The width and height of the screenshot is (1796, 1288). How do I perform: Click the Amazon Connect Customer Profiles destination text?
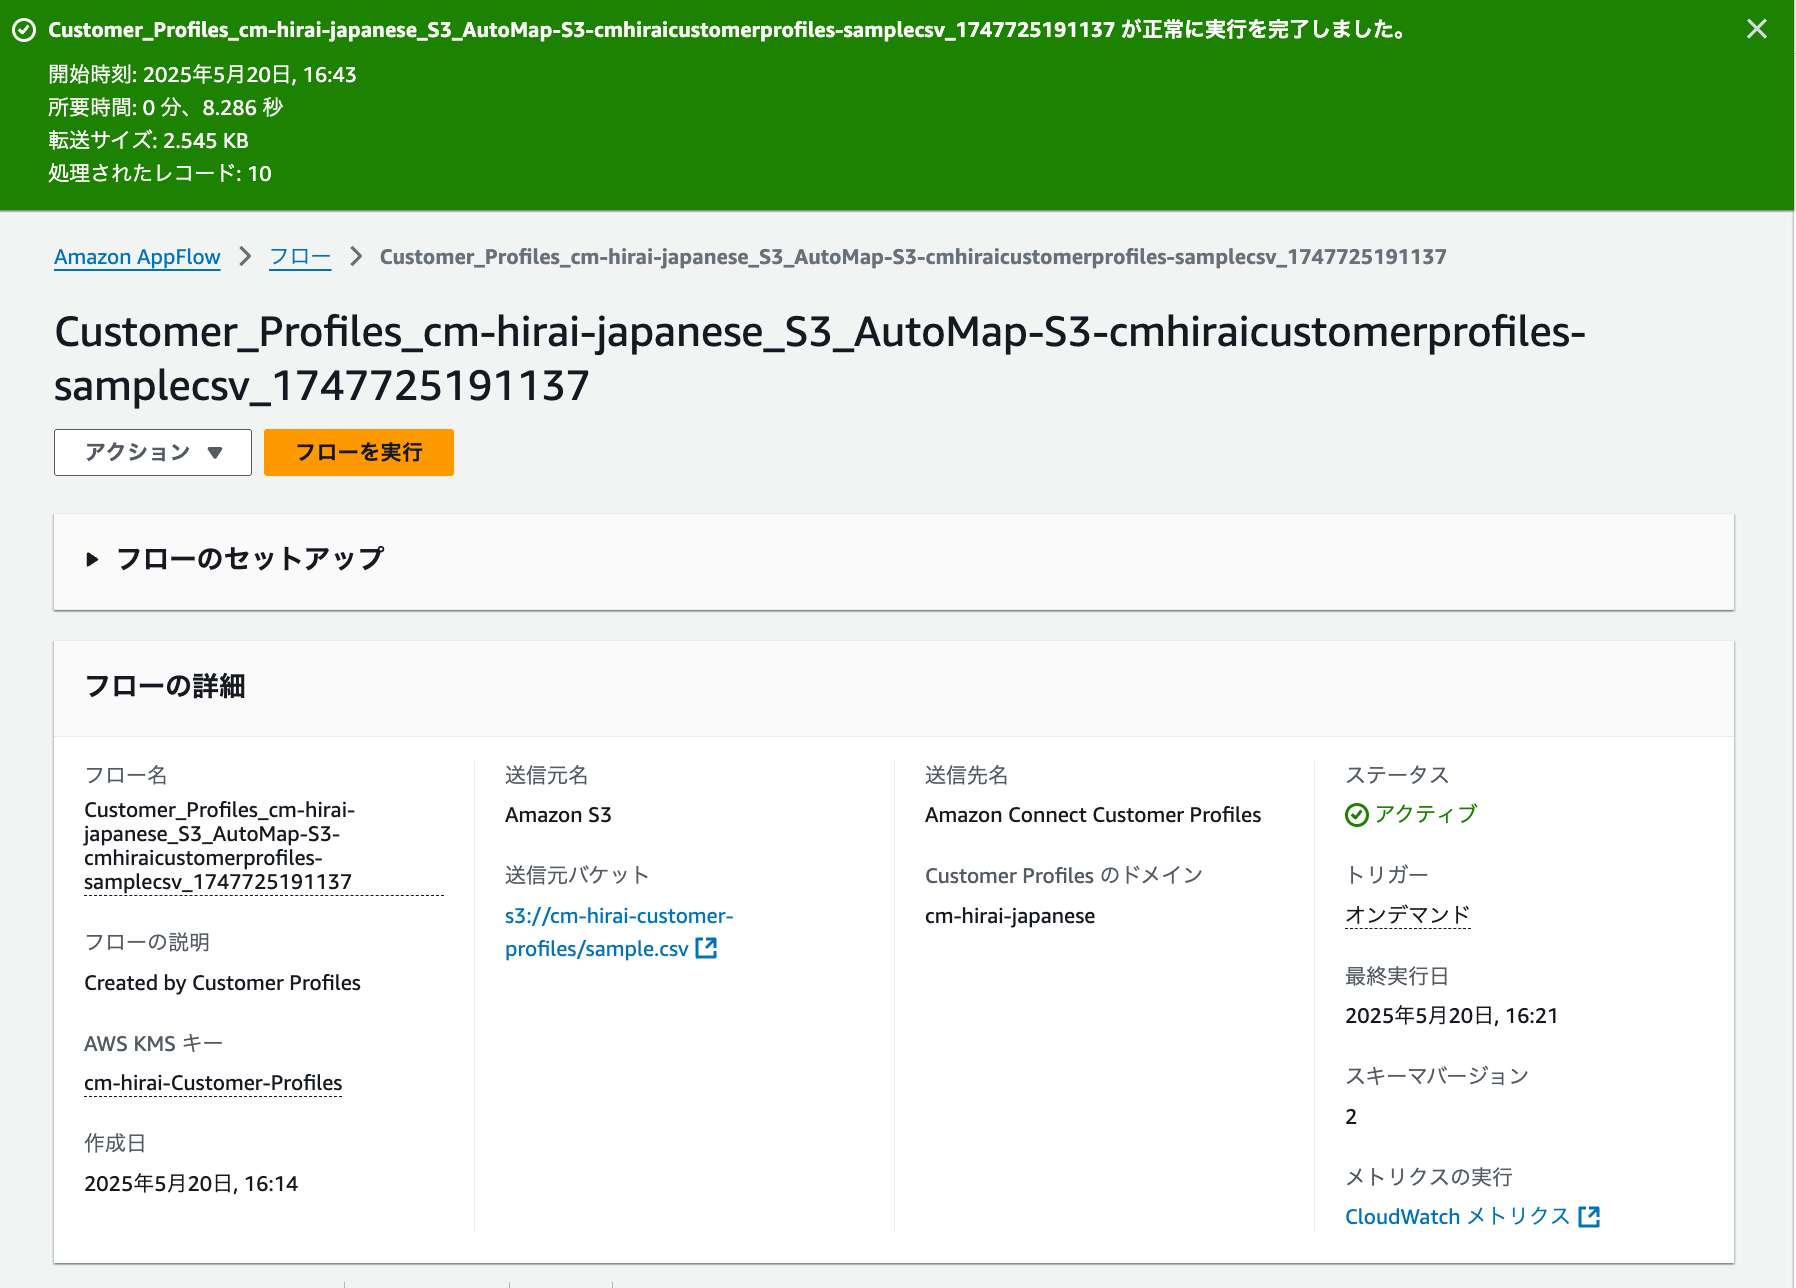1093,815
